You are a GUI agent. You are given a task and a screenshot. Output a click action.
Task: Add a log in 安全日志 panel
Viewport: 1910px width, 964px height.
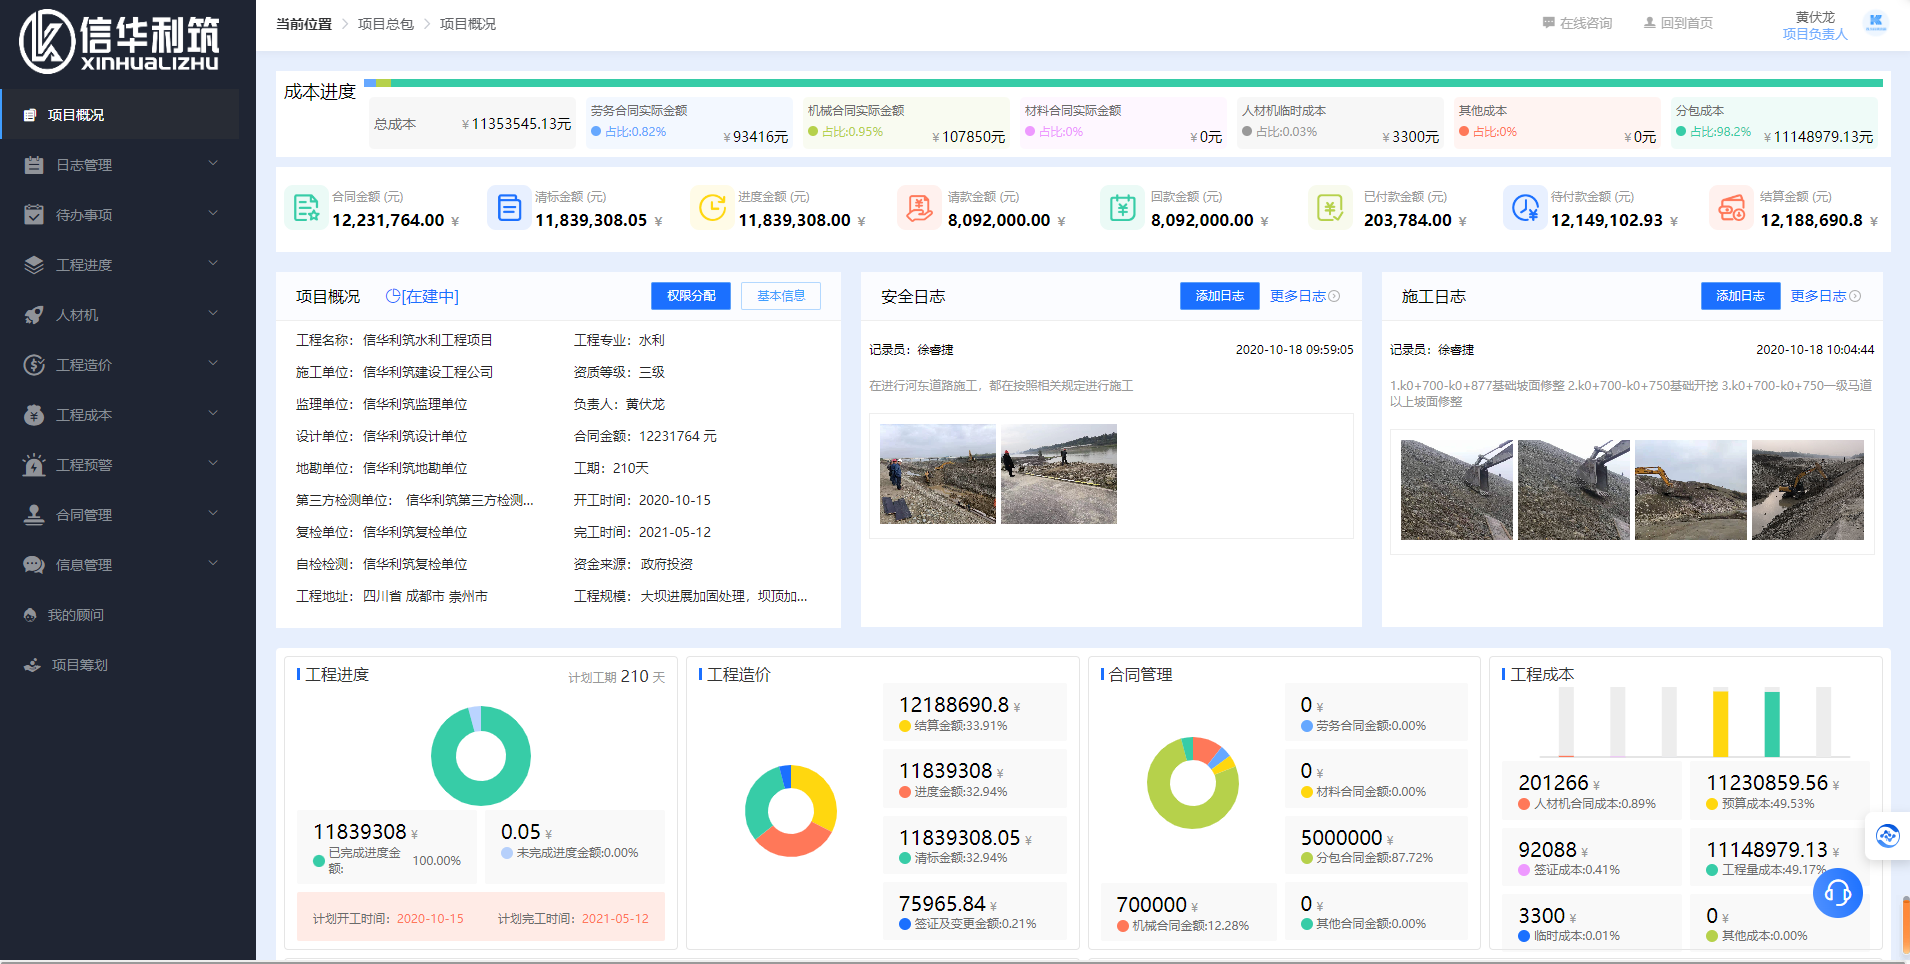(x=1220, y=296)
